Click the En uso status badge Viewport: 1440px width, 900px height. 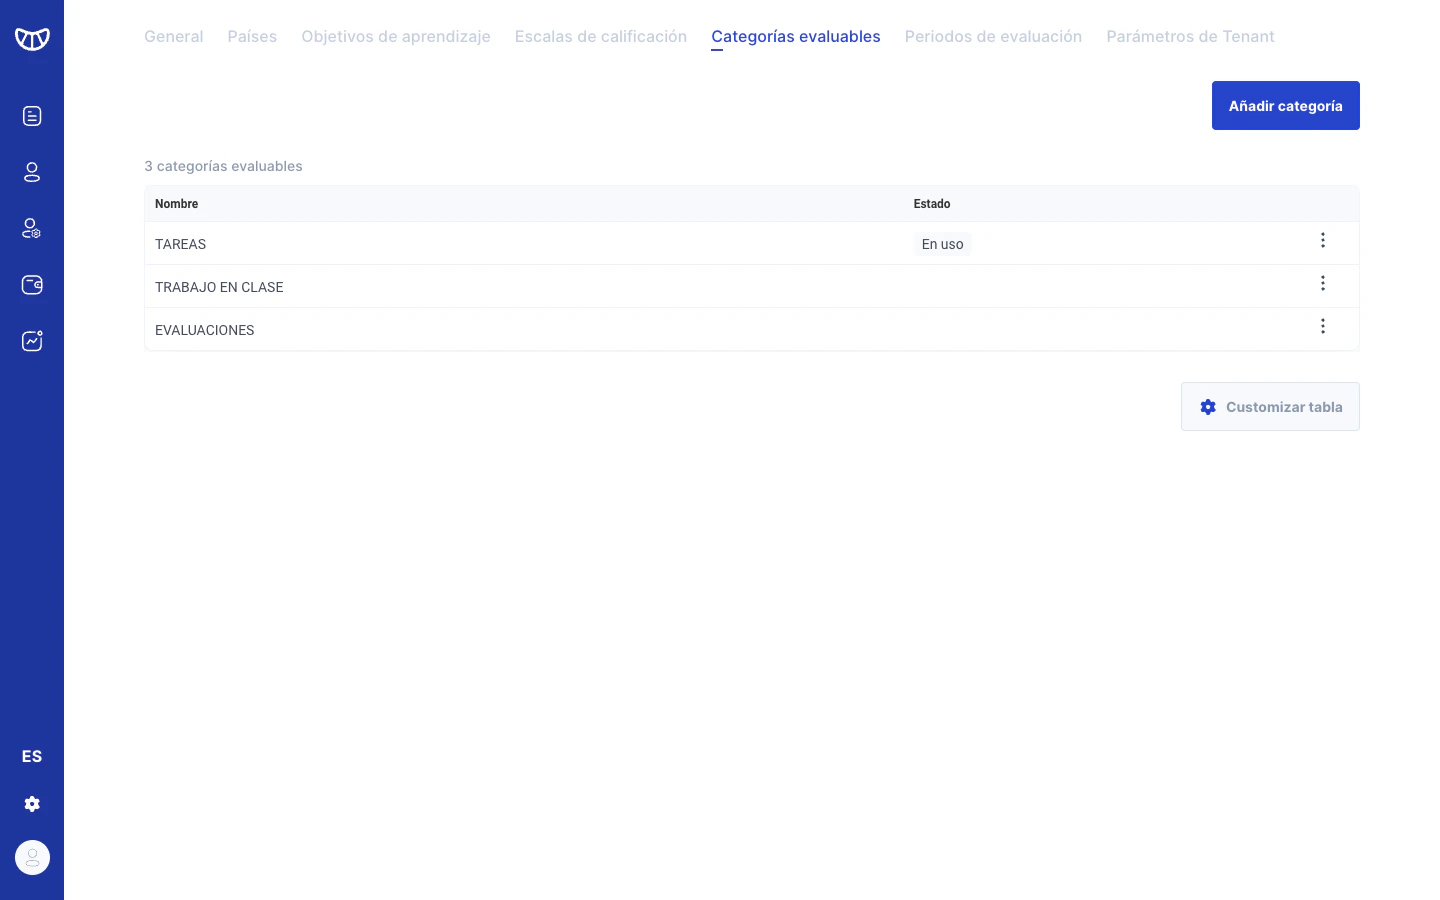tap(942, 244)
